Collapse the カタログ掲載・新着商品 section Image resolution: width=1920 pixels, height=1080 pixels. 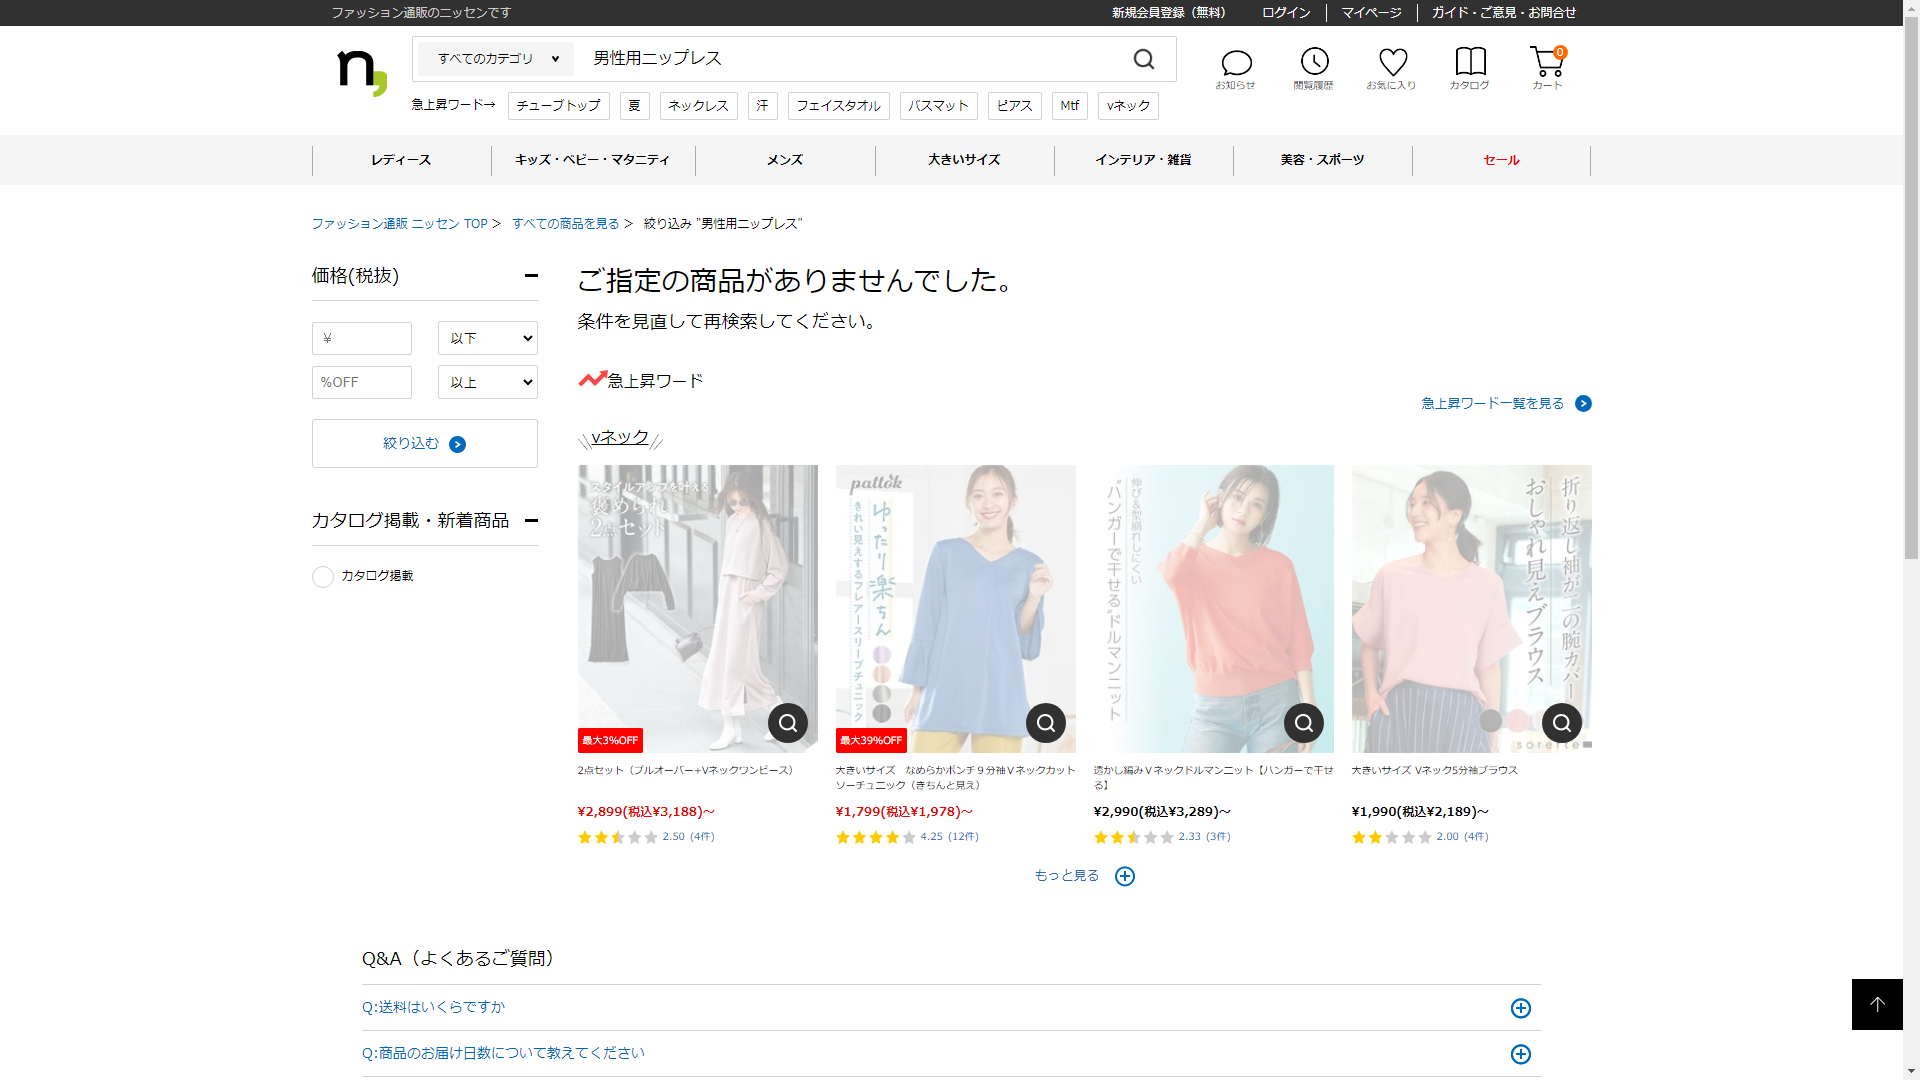point(531,520)
